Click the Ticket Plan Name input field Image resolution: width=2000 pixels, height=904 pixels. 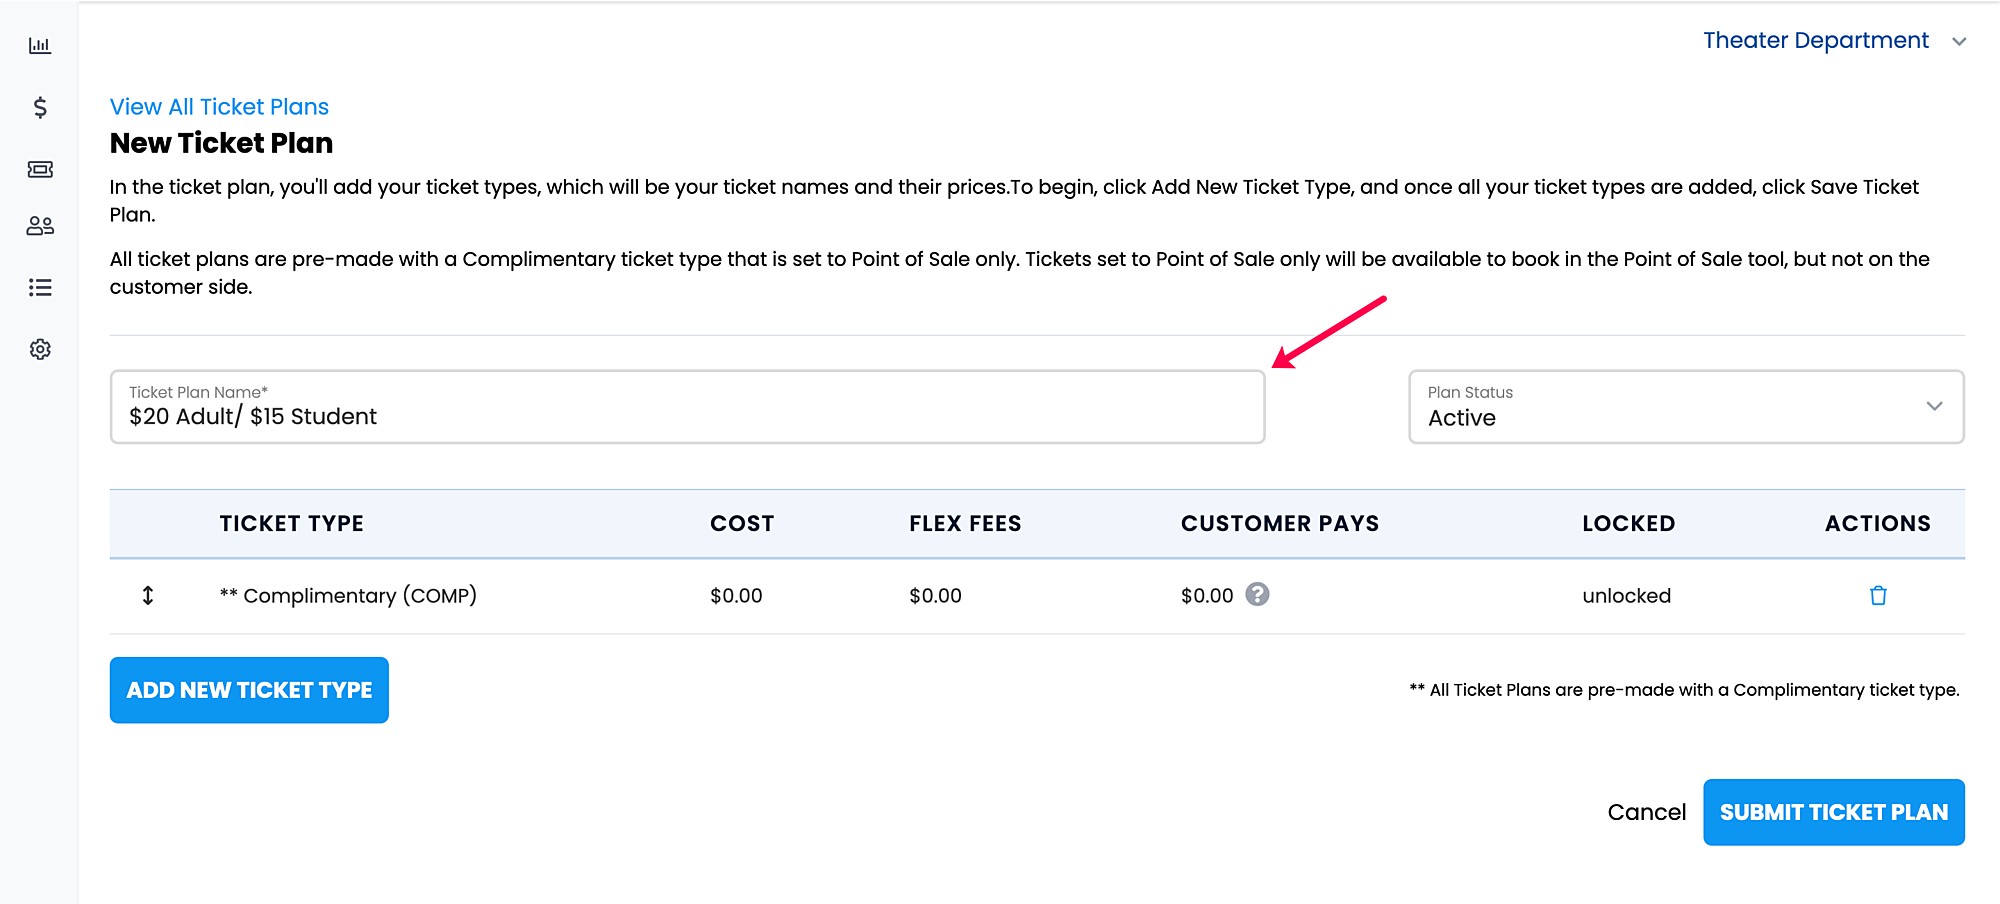point(687,407)
